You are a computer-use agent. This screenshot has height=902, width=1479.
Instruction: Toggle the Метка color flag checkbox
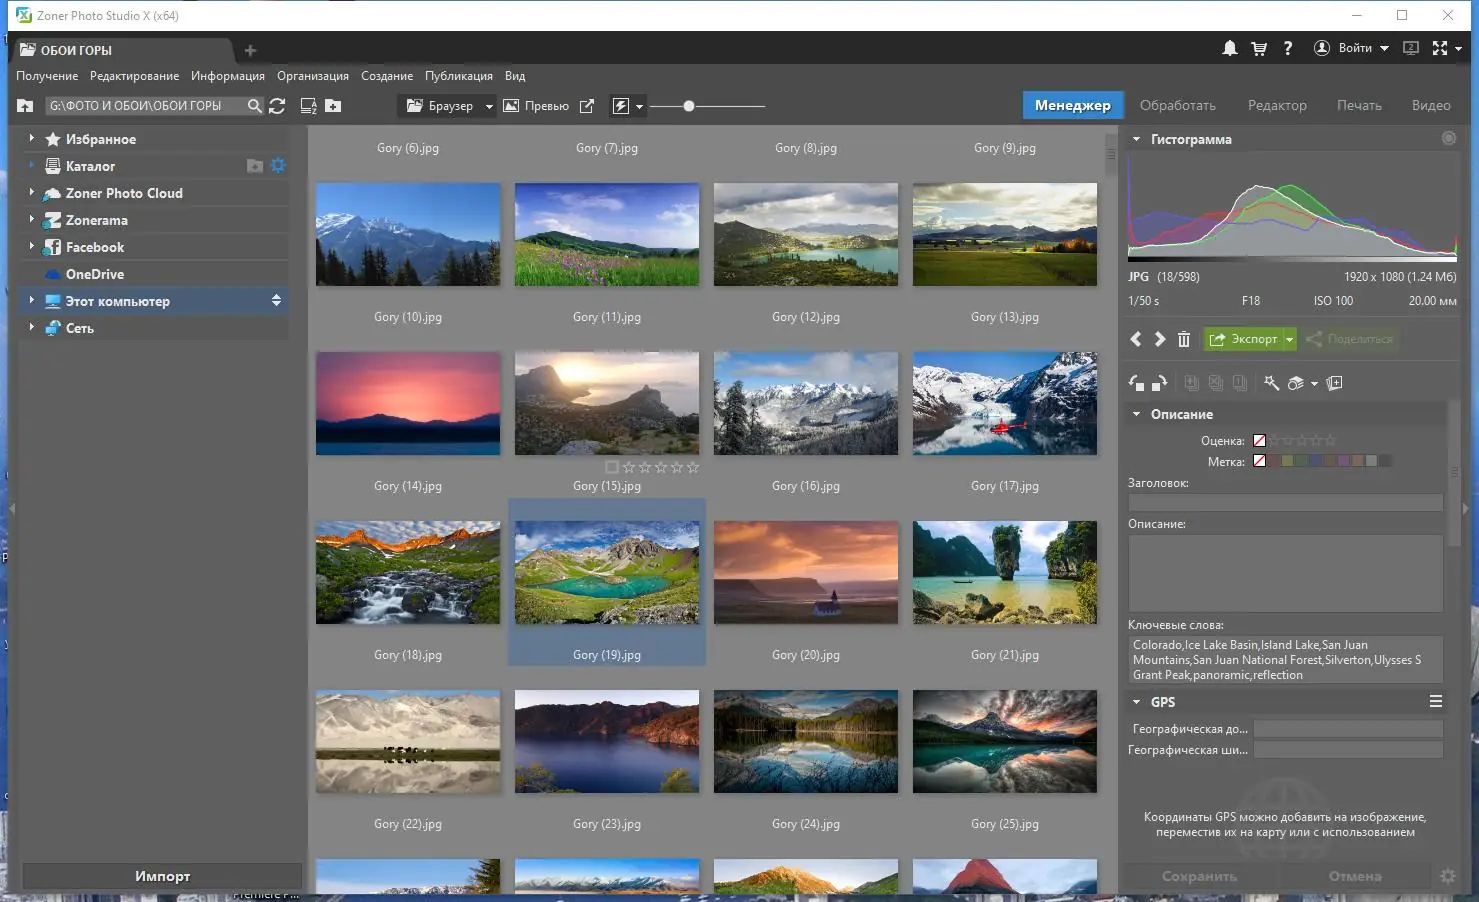[1259, 461]
